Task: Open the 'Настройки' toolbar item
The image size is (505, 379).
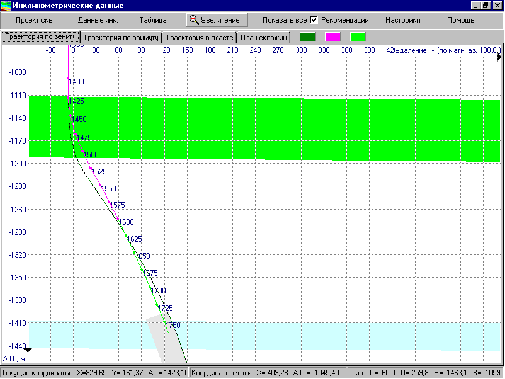Action: pyautogui.click(x=403, y=20)
